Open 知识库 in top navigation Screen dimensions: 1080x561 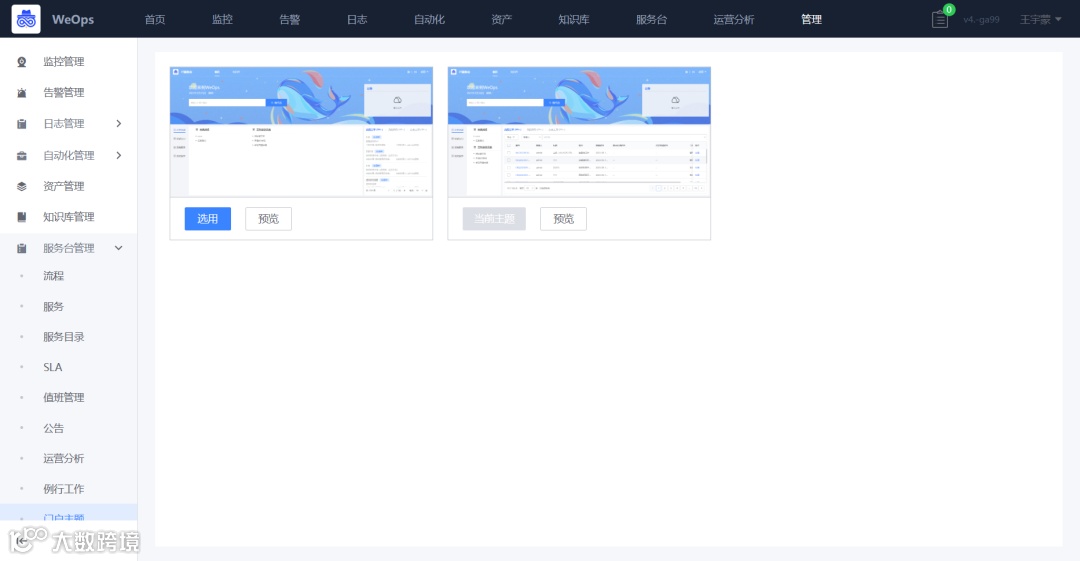(x=574, y=19)
